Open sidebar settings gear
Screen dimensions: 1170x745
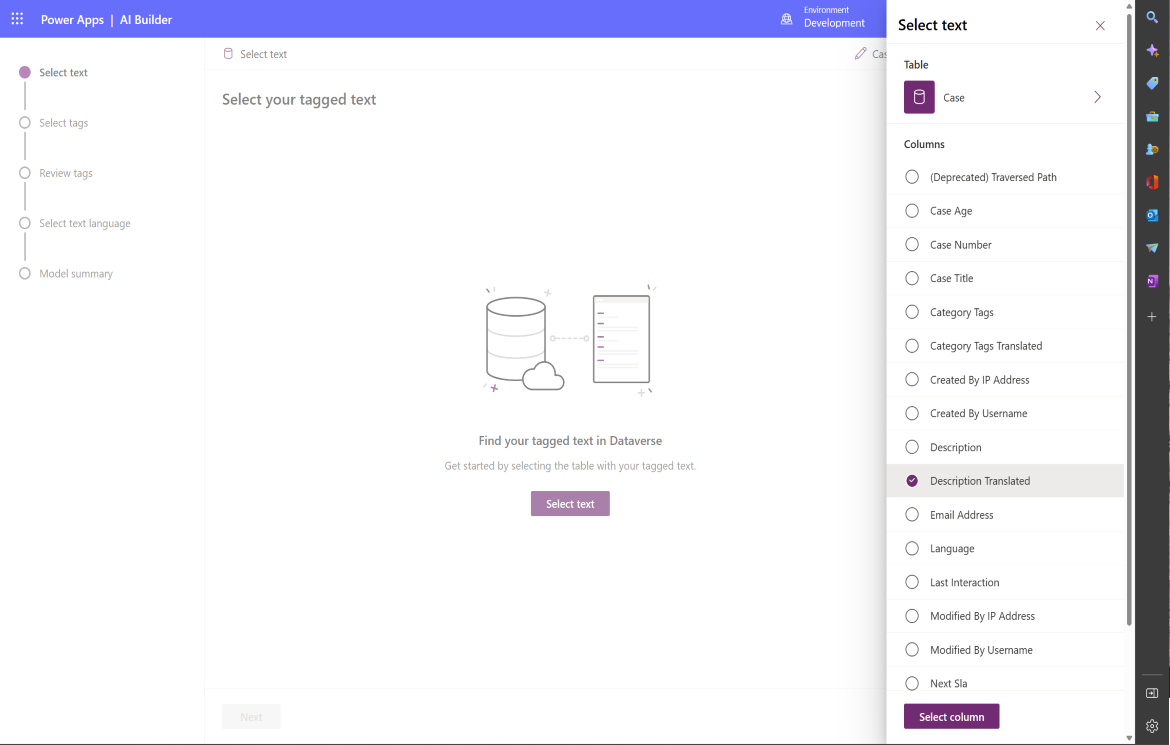point(1152,726)
